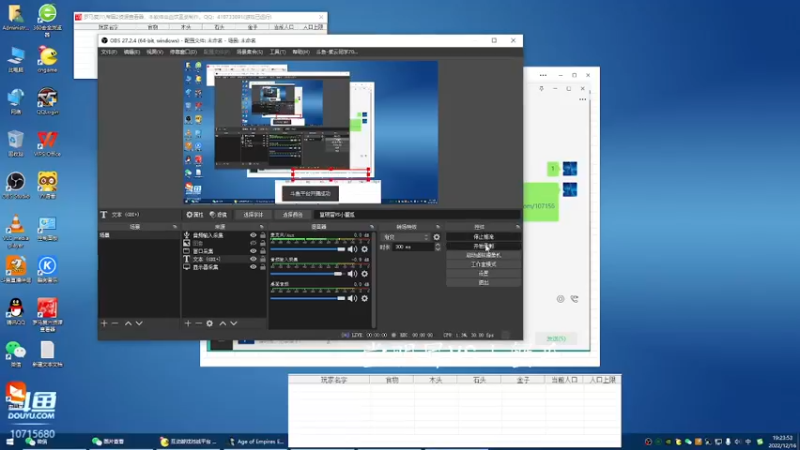Pop out the Scene Transitions dock icon

[437, 227]
